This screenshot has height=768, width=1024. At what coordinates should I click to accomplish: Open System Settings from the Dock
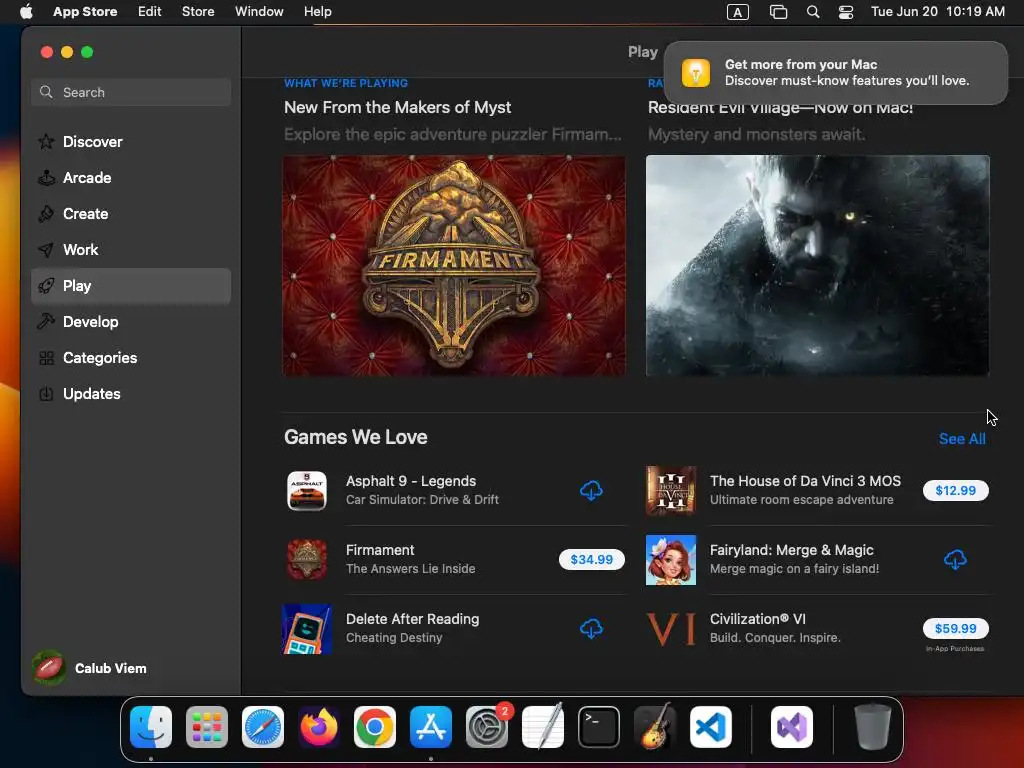487,727
